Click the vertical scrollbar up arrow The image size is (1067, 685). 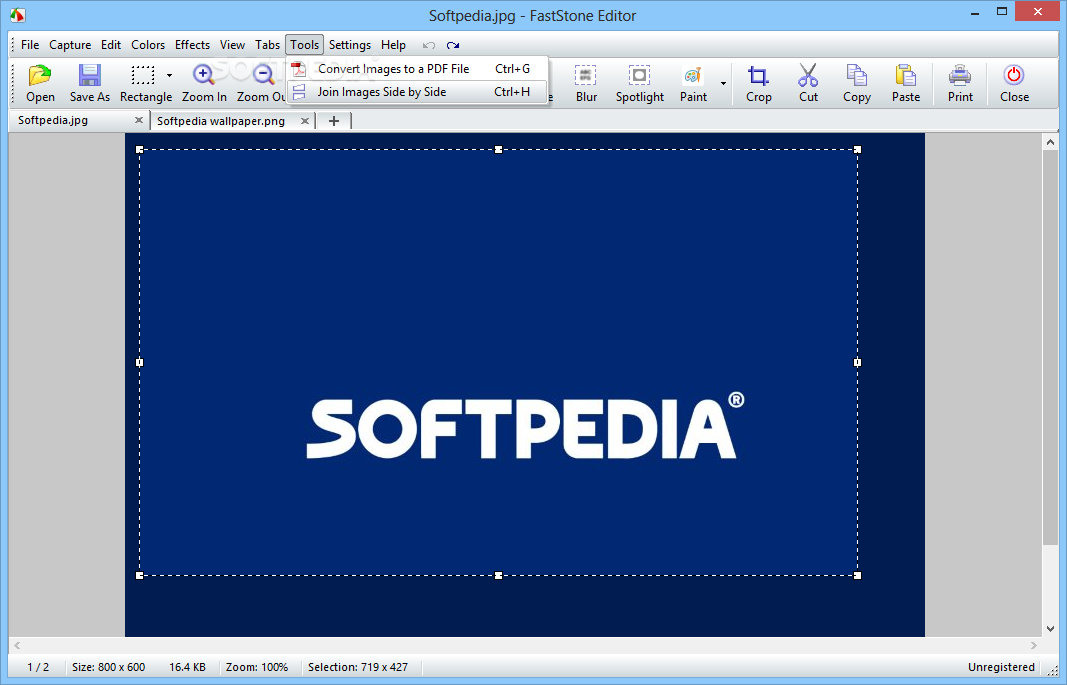click(x=1050, y=142)
